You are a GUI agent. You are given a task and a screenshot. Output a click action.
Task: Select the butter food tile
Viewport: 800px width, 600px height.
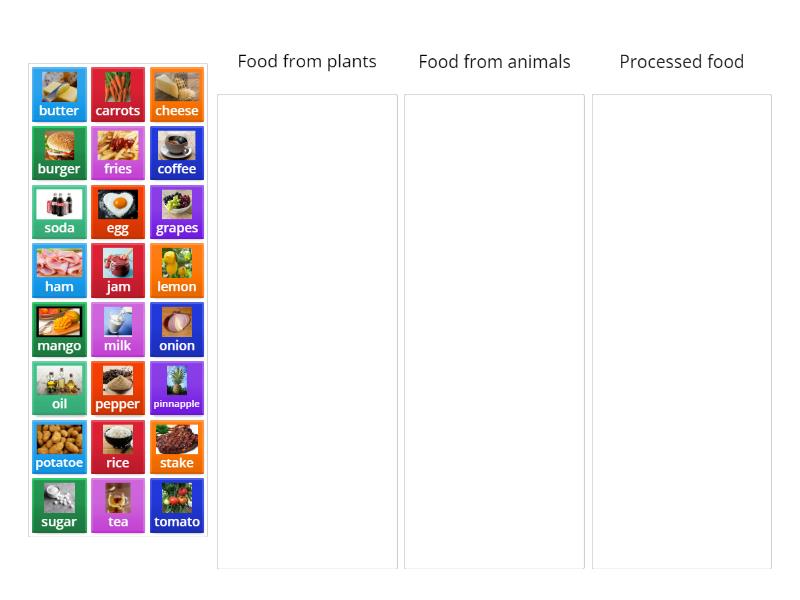[58, 93]
